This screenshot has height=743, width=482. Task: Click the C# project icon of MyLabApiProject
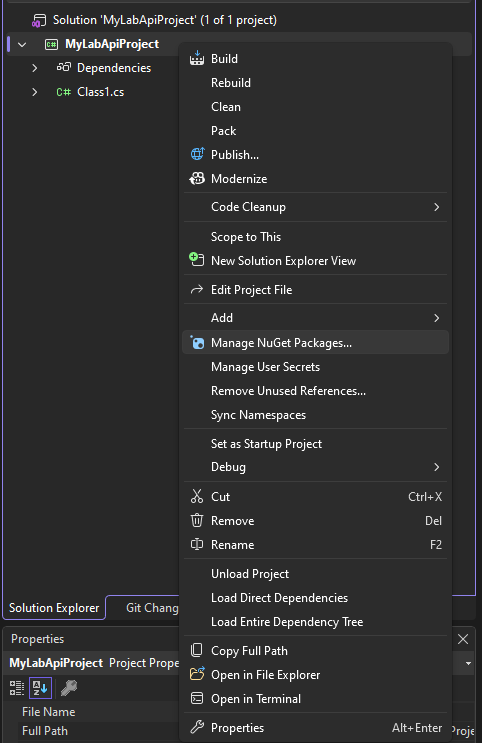pos(51,45)
